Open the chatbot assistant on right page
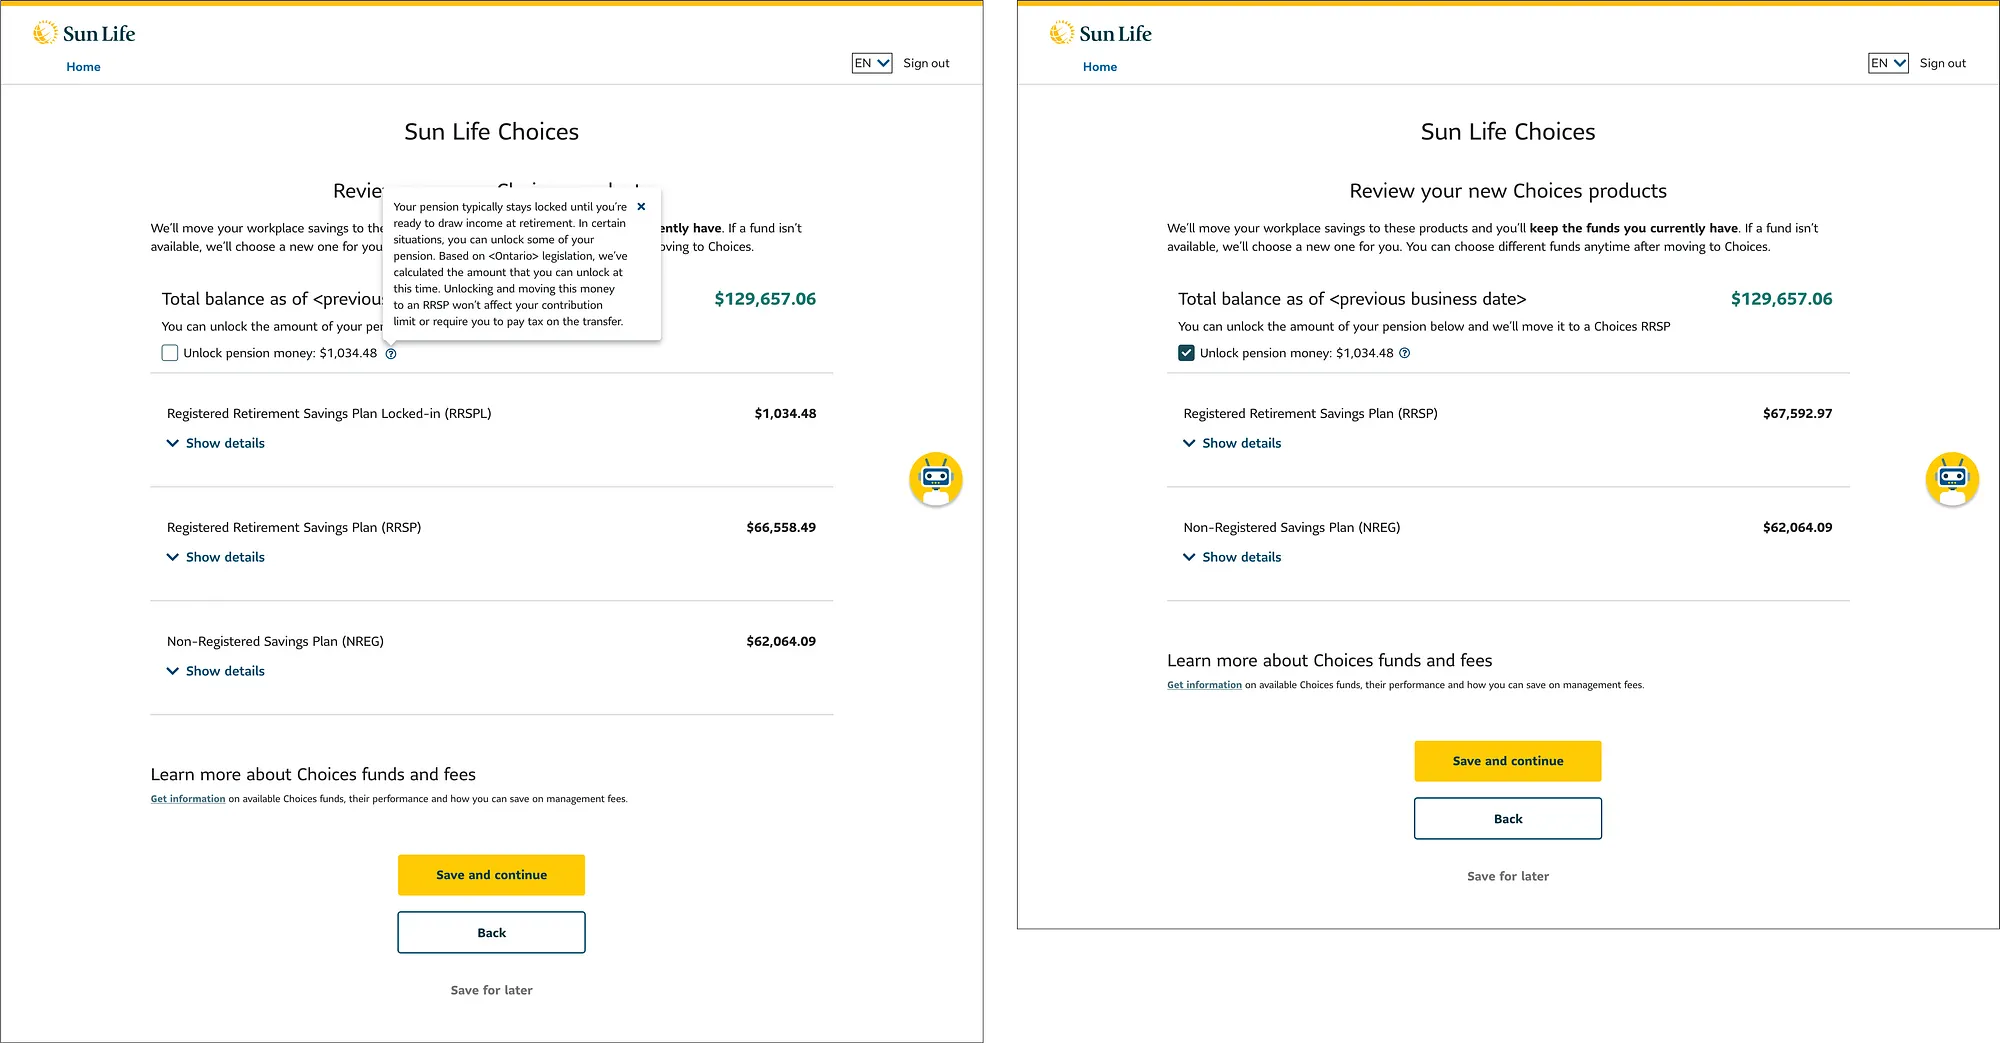The width and height of the screenshot is (2000, 1043). pyautogui.click(x=1952, y=480)
